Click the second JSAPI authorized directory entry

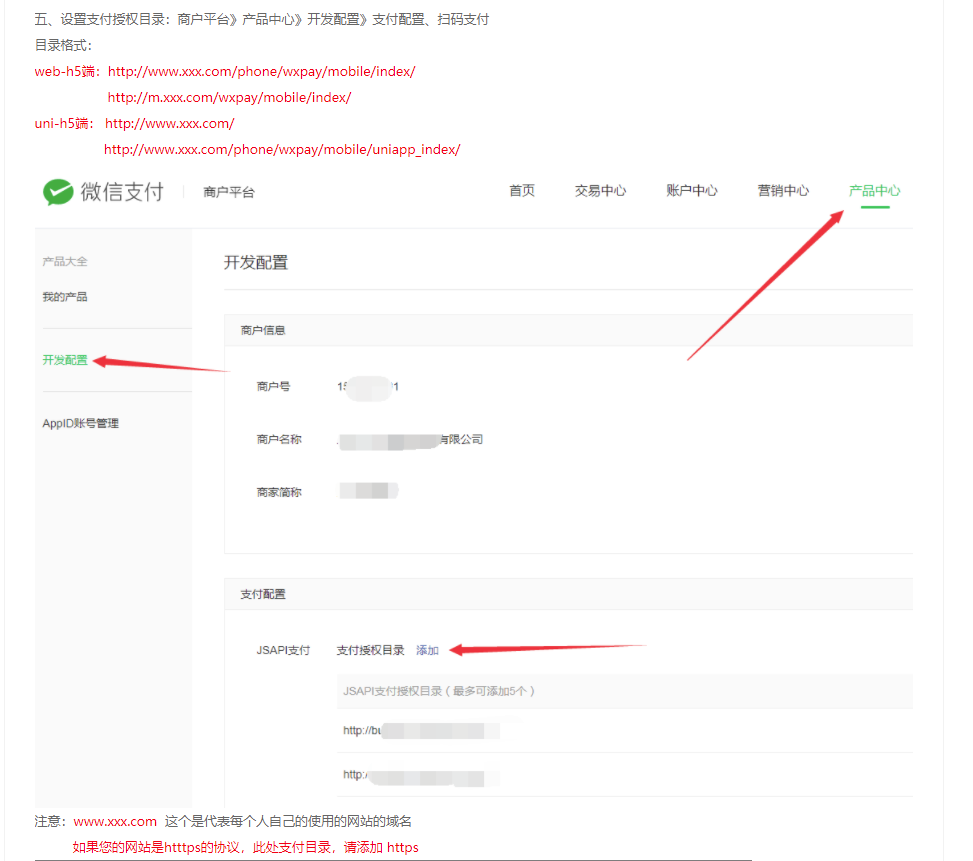(x=420, y=775)
